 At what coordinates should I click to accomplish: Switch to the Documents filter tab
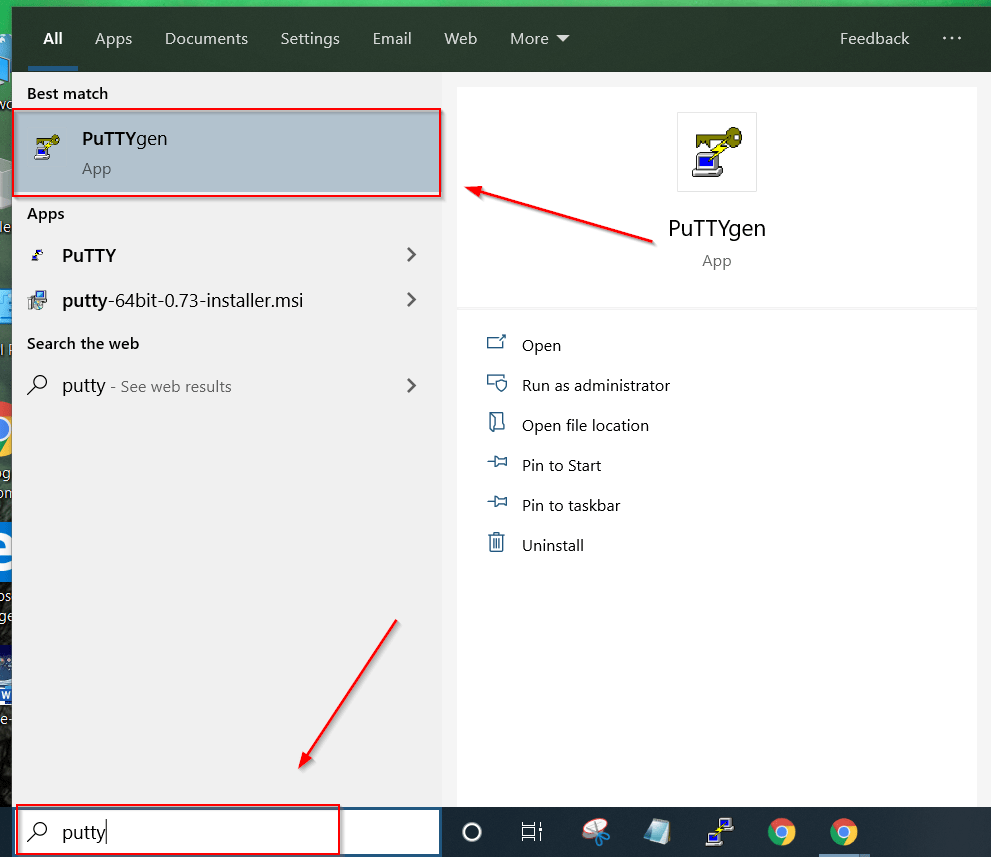click(206, 39)
